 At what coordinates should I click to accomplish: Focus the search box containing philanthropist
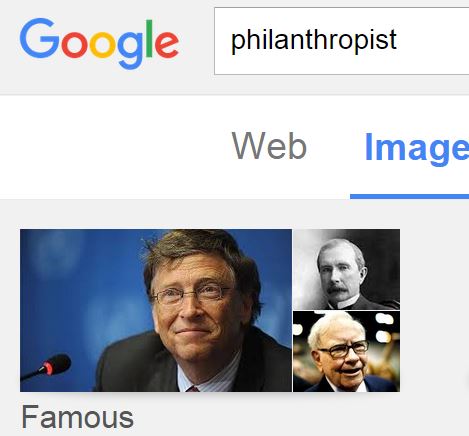(341, 41)
